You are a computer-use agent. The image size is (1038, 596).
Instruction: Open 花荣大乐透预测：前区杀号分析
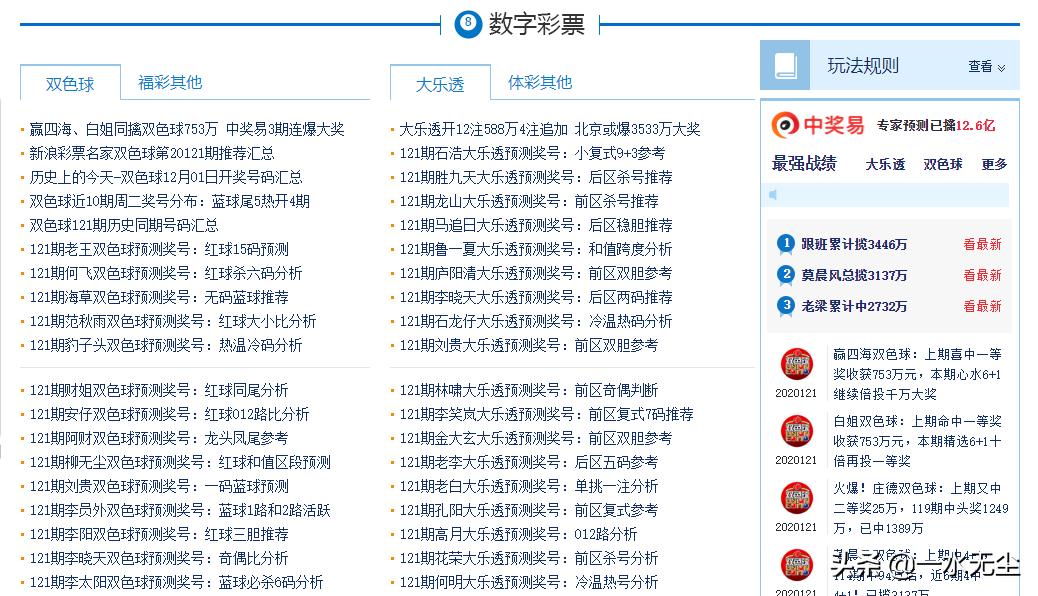529,558
